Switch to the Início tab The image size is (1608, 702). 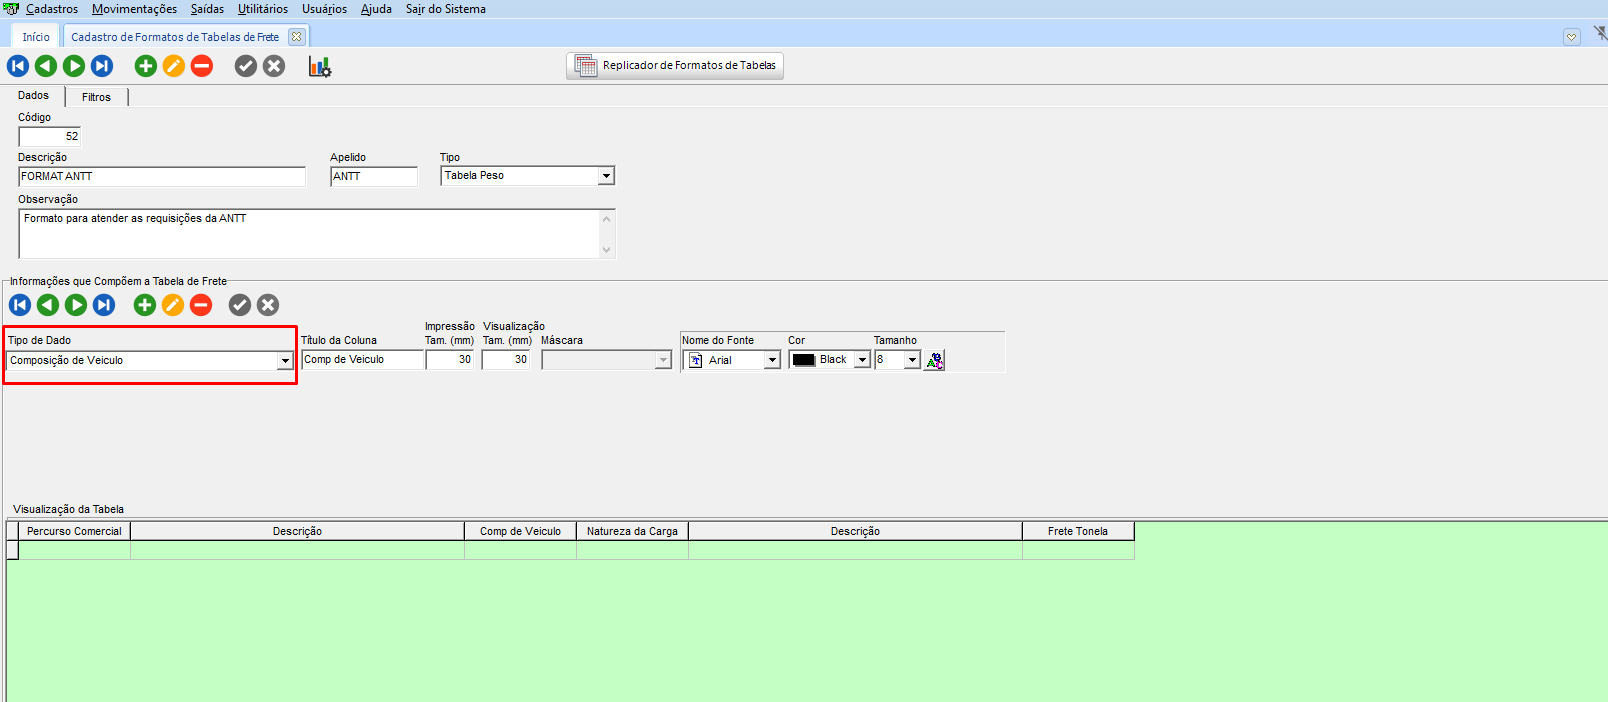(x=36, y=37)
